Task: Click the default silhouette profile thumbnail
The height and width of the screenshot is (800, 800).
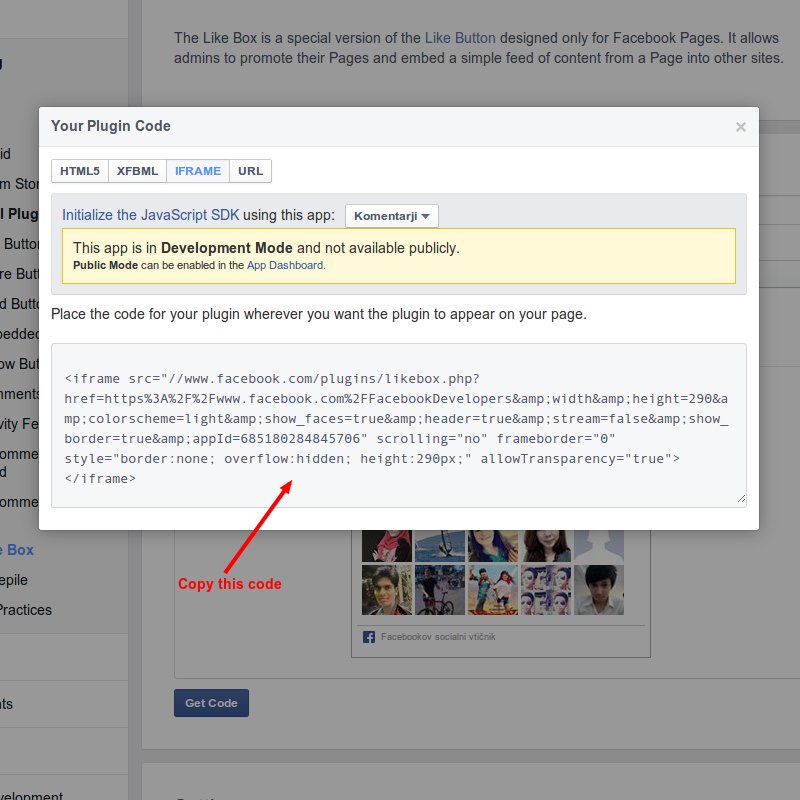Action: (599, 545)
